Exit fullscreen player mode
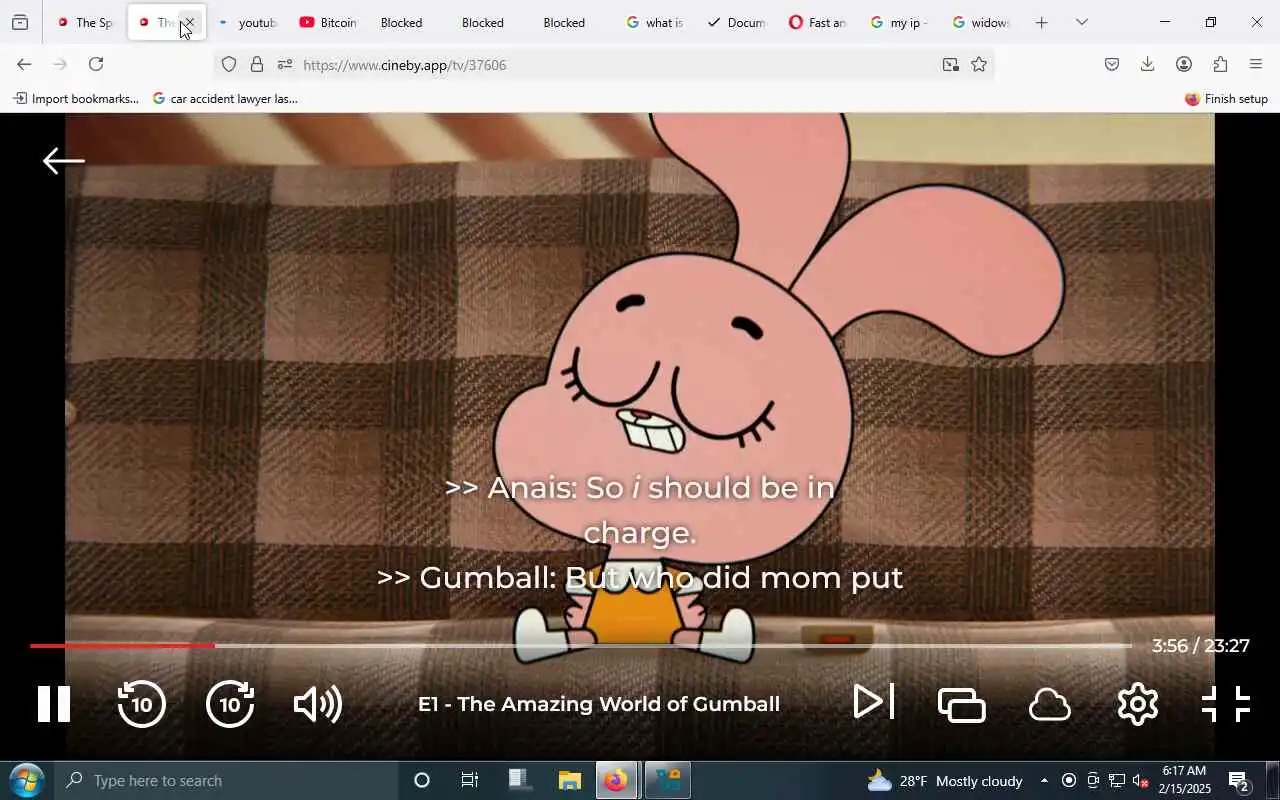 point(1226,704)
